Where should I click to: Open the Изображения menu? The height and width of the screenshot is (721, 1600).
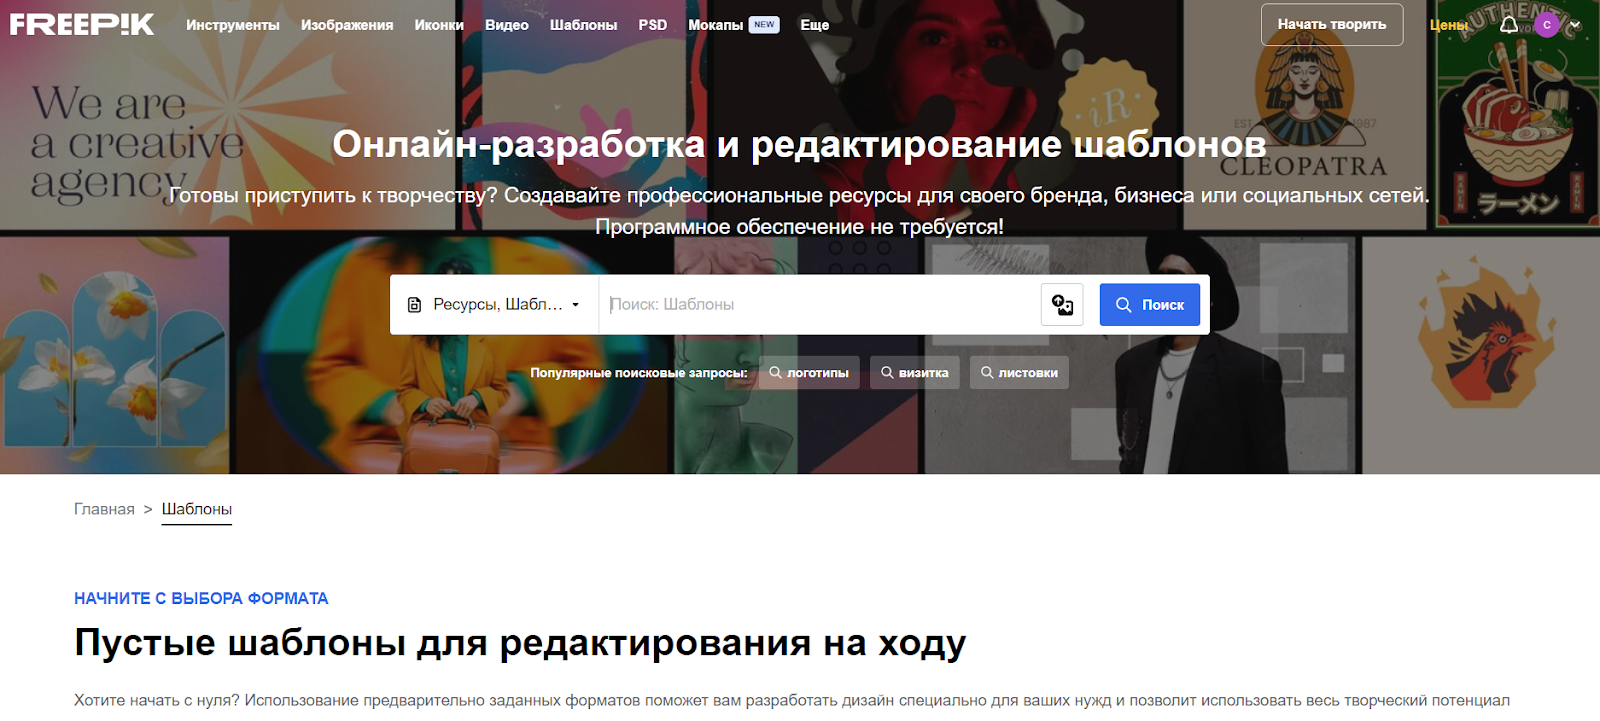point(347,25)
